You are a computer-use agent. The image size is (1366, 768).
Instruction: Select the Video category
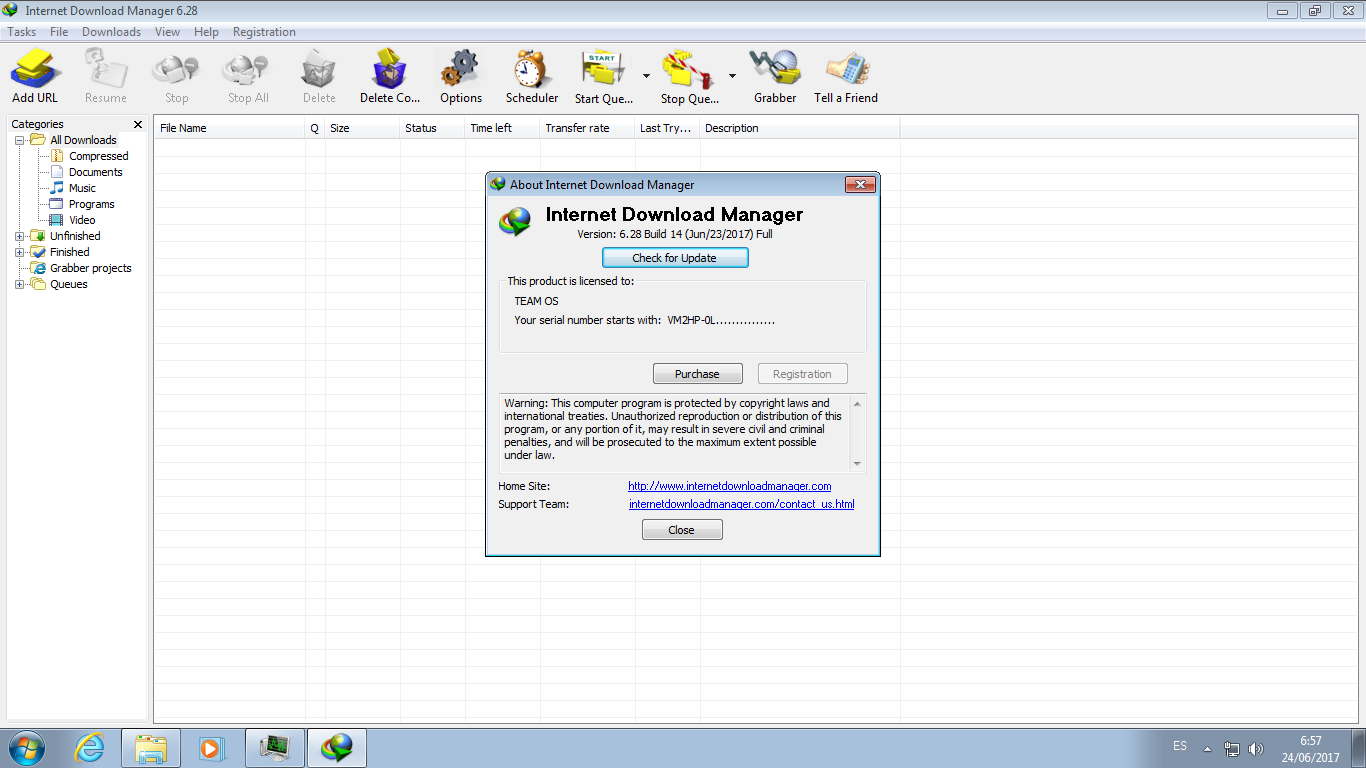pyautogui.click(x=82, y=220)
